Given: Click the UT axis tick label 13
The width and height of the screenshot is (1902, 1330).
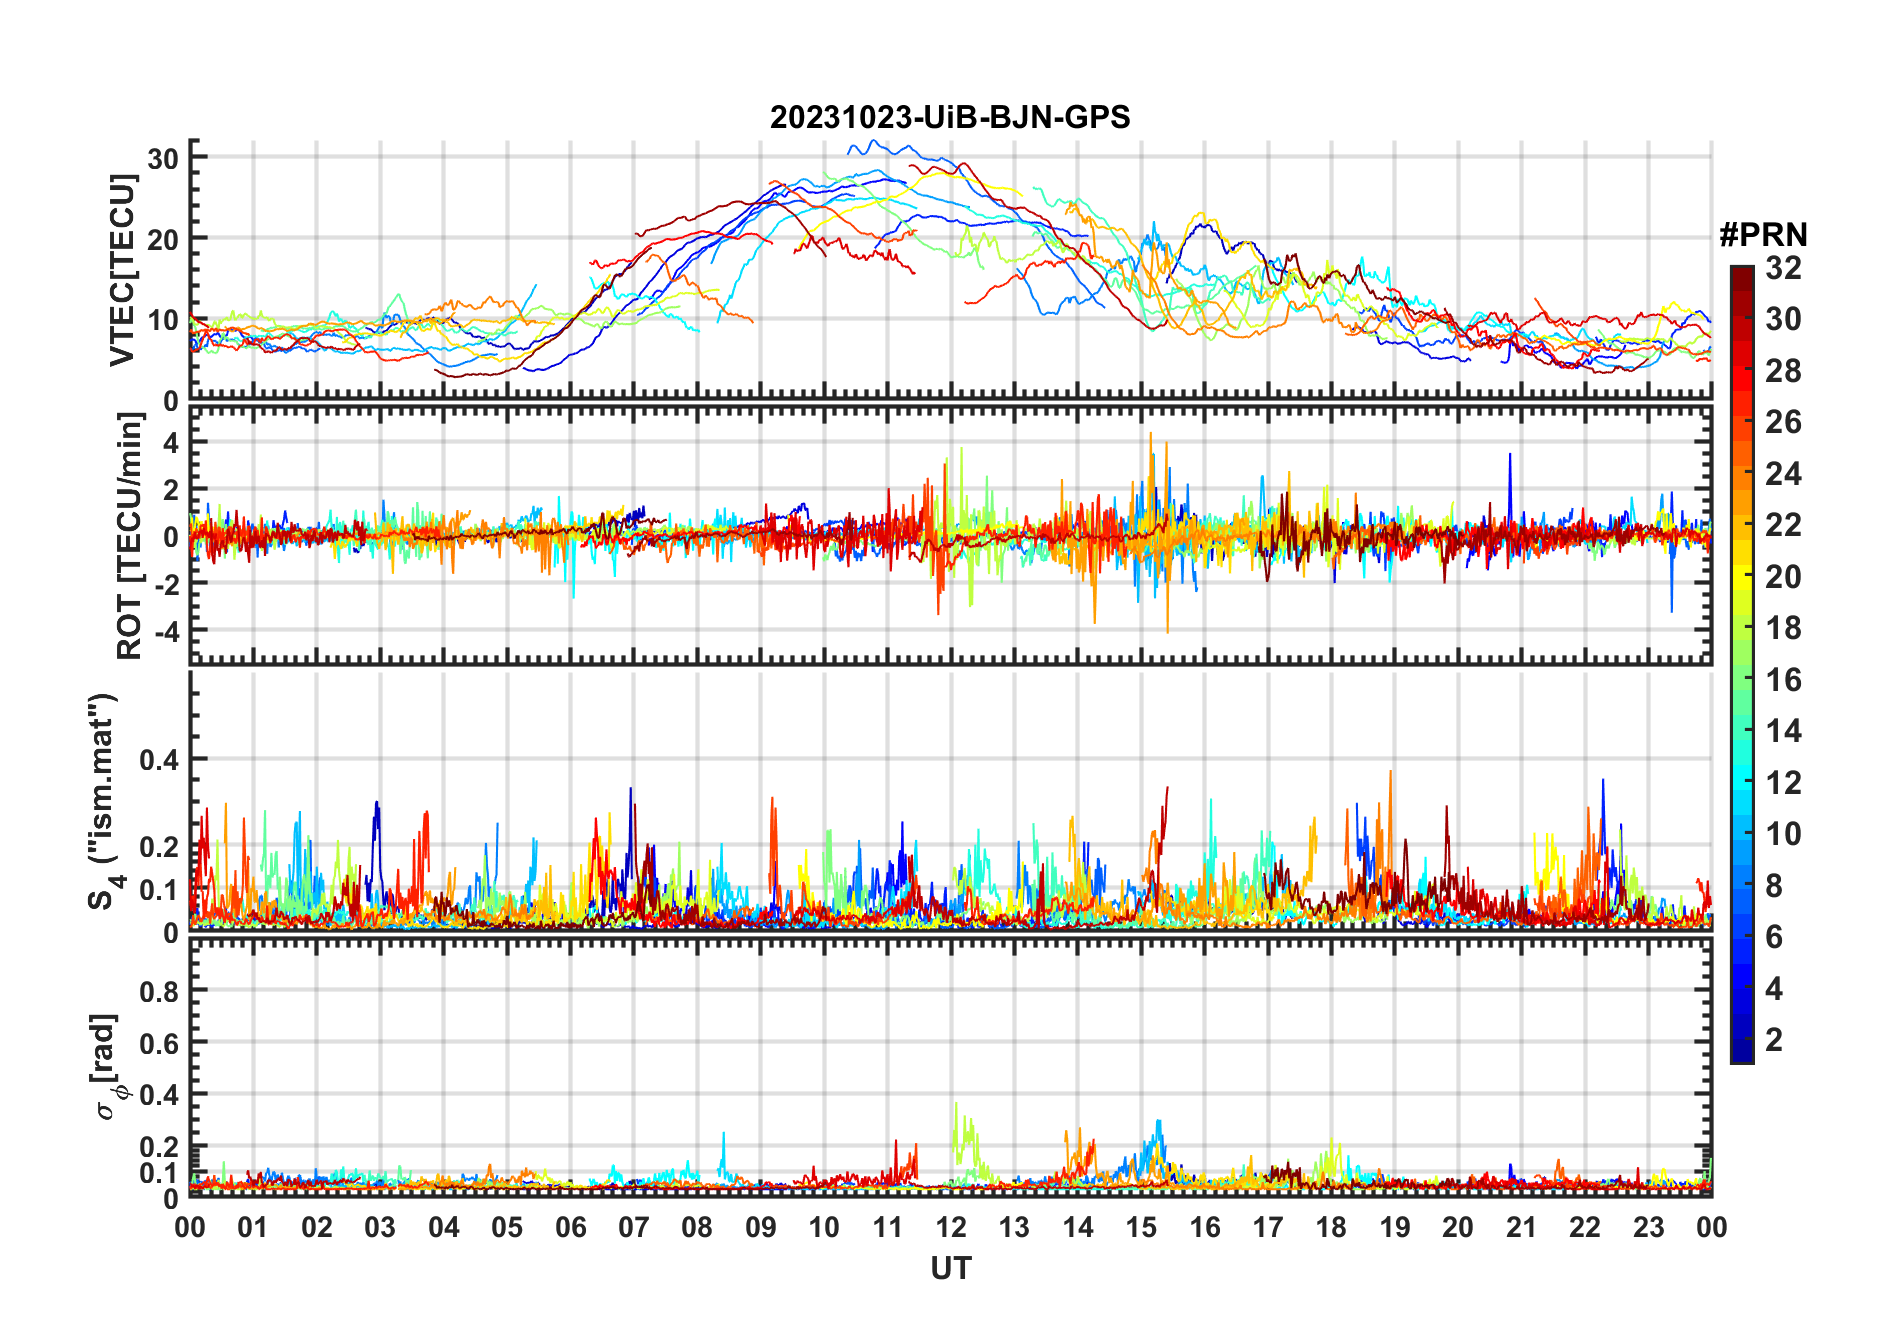Looking at the screenshot, I should pyautogui.click(x=1014, y=1228).
